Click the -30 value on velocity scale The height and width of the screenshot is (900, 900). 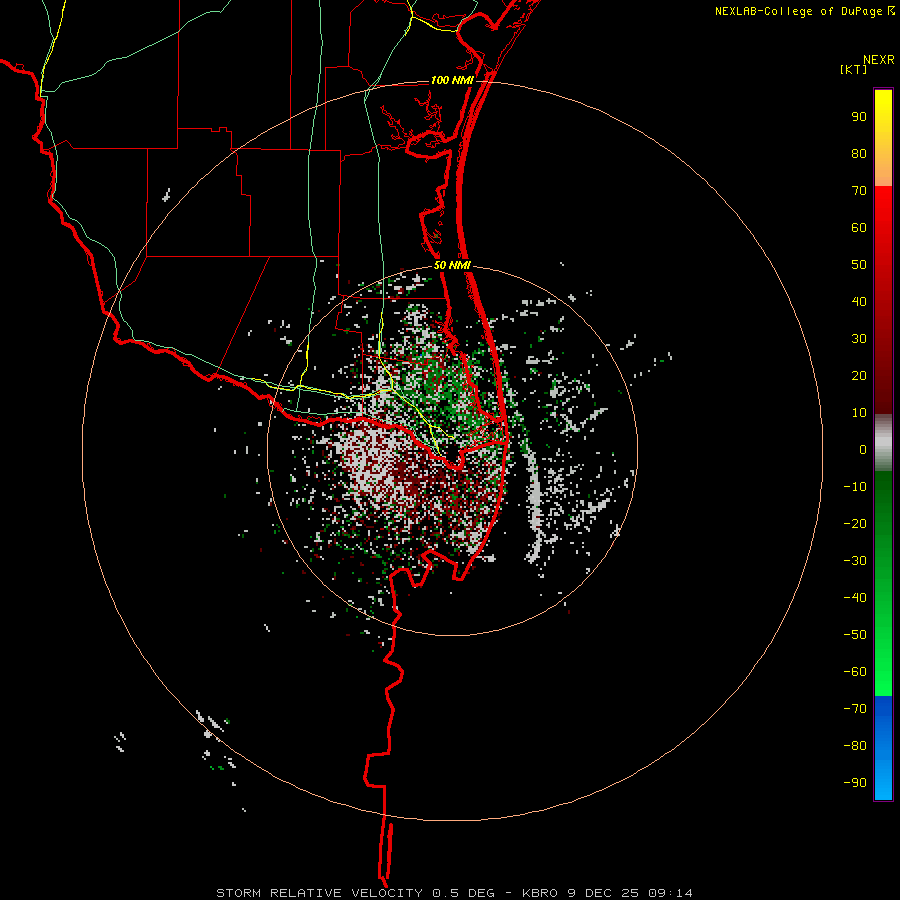coord(855,561)
